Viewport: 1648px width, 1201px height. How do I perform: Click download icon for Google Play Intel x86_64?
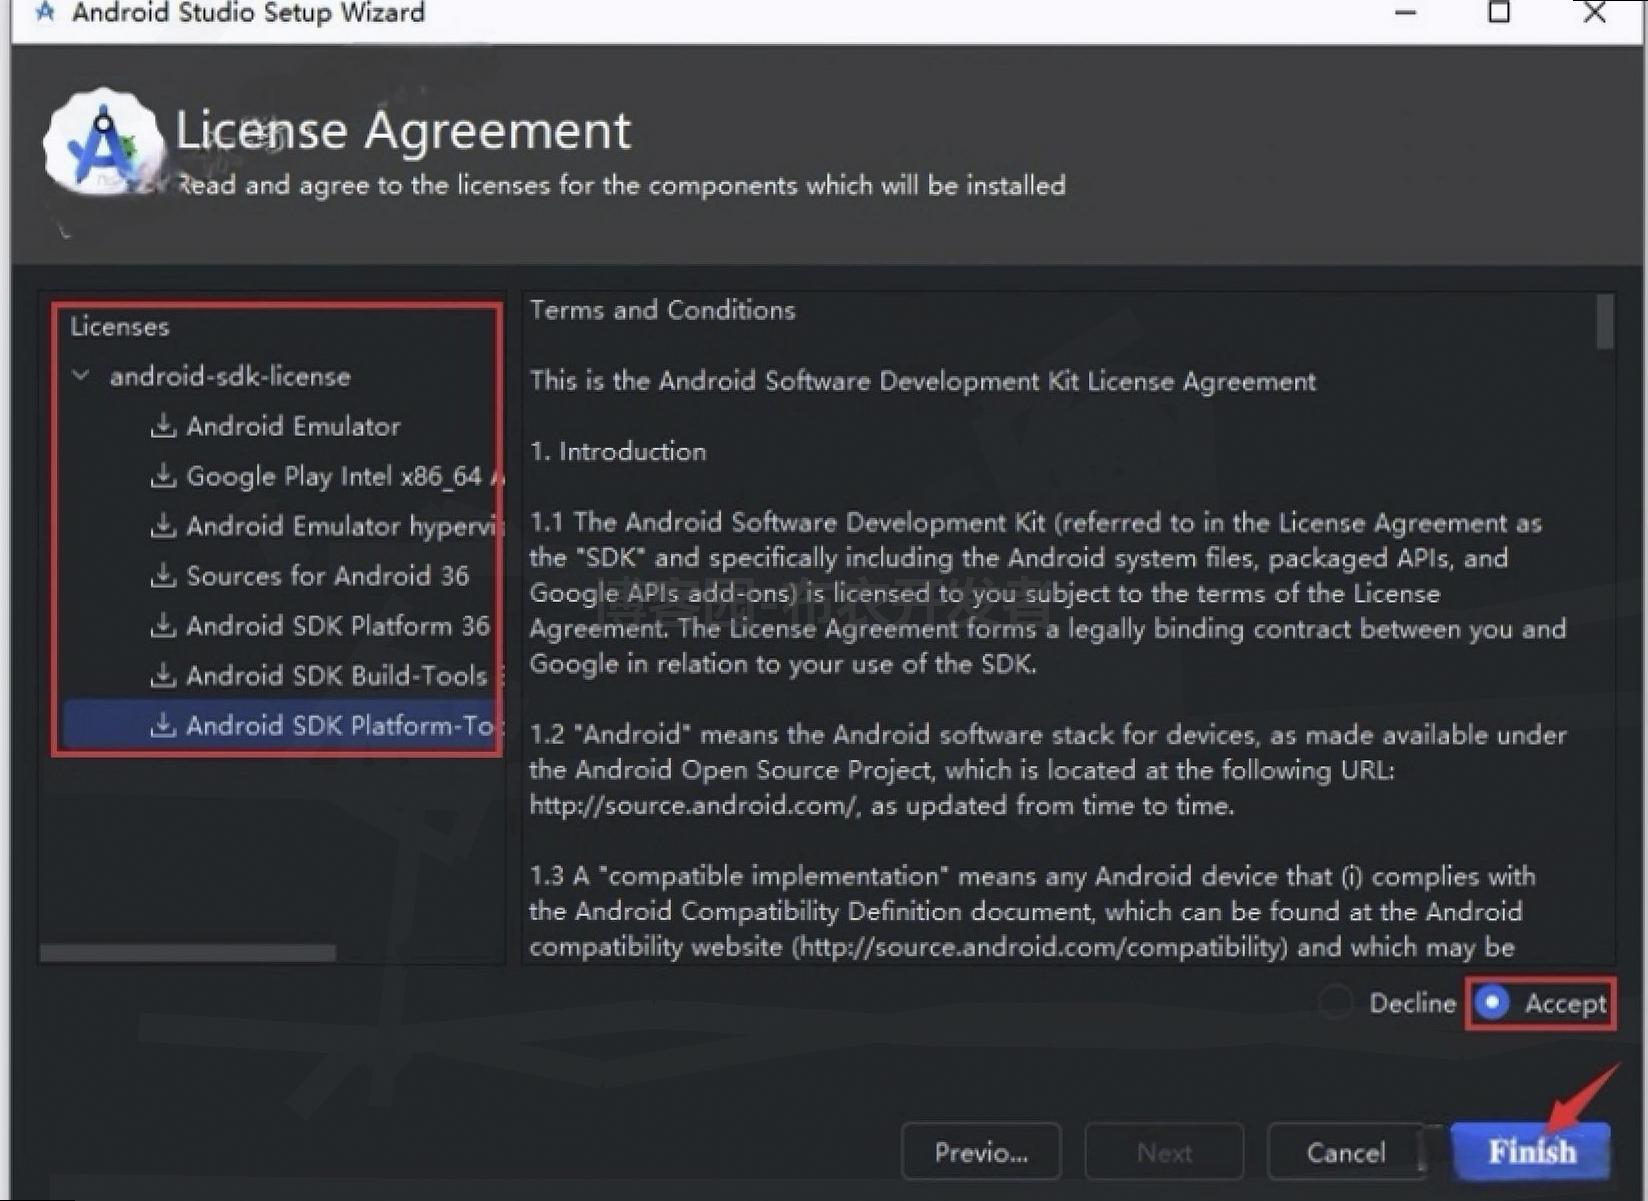(x=163, y=476)
